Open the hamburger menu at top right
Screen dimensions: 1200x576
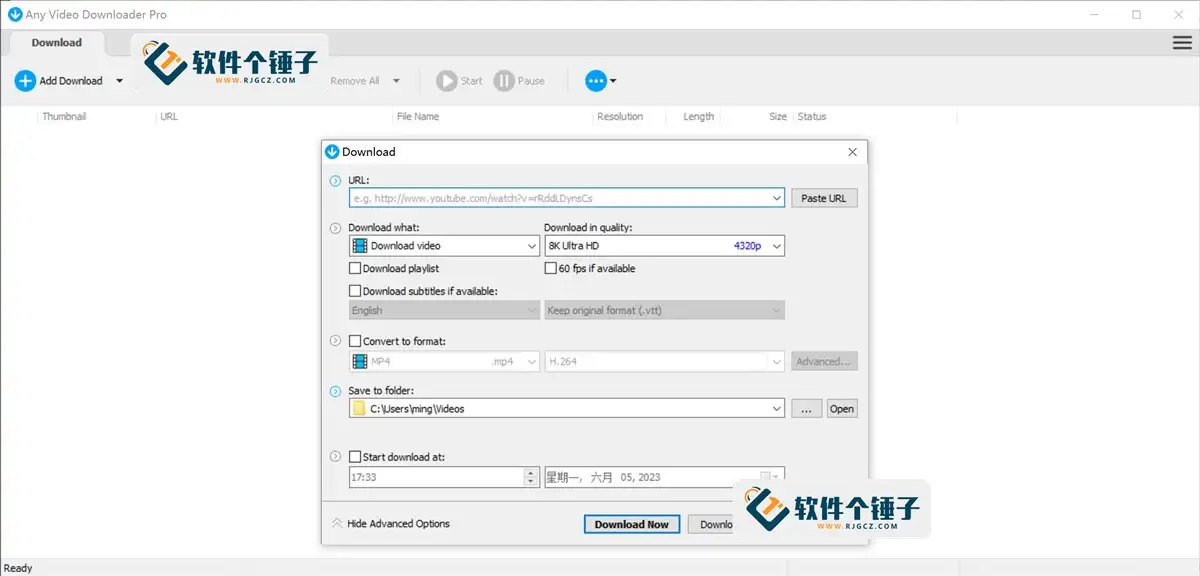click(1181, 43)
